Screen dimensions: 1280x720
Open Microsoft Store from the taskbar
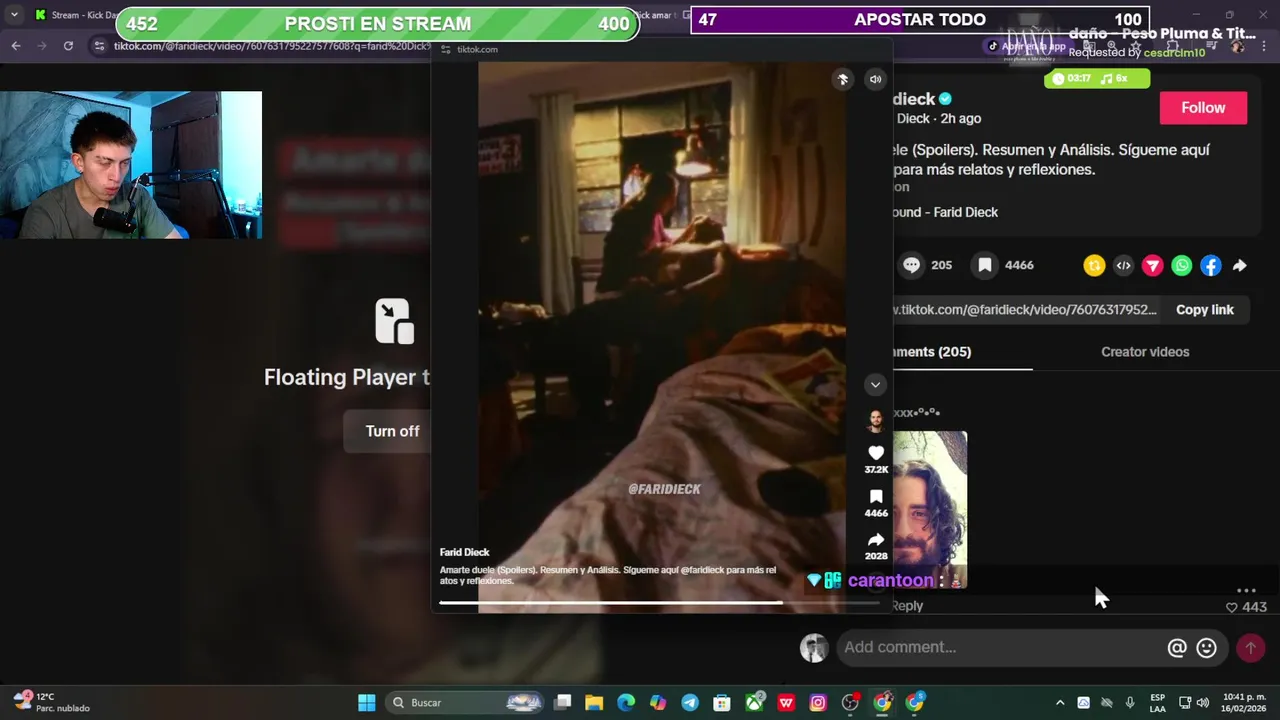pyautogui.click(x=722, y=703)
